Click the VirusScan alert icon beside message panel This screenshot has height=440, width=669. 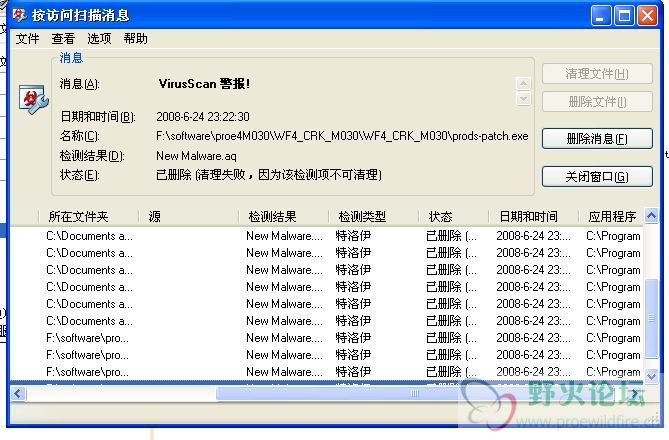click(33, 99)
